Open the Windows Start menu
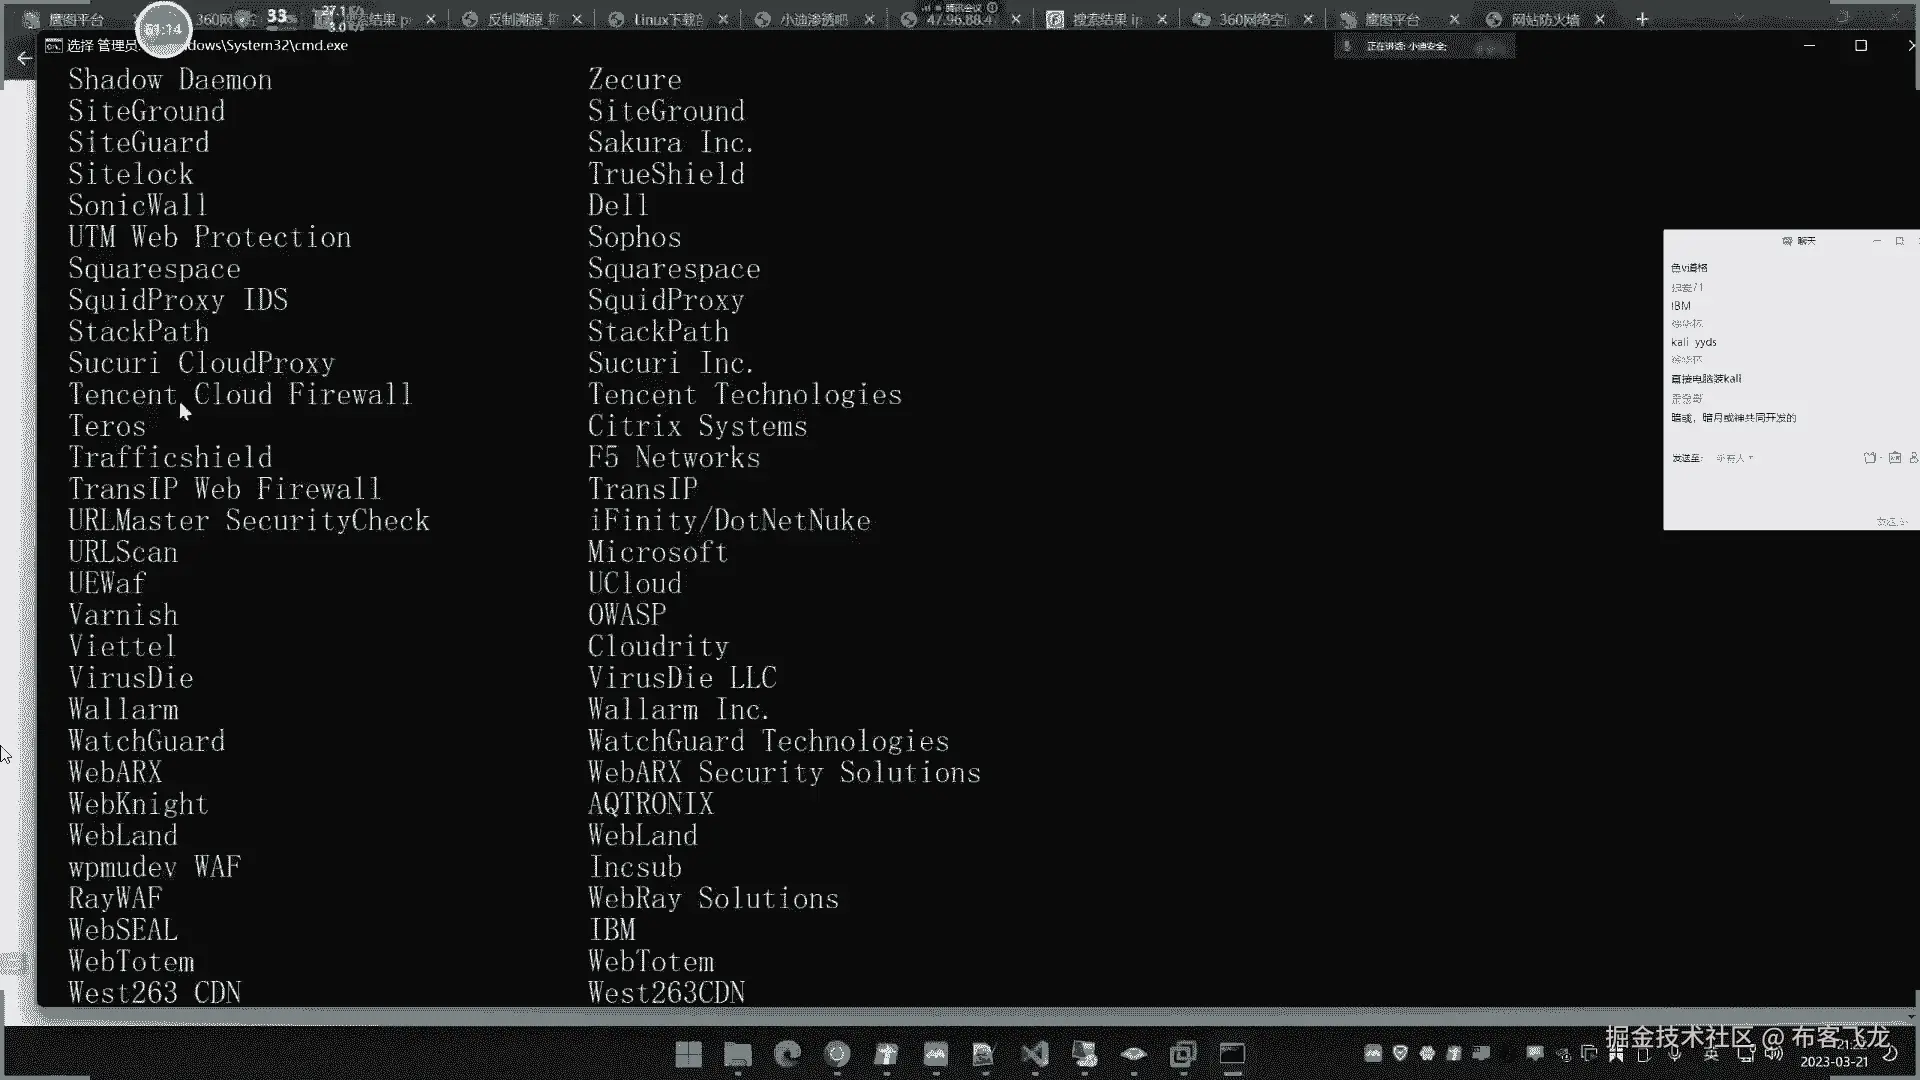 [688, 1054]
